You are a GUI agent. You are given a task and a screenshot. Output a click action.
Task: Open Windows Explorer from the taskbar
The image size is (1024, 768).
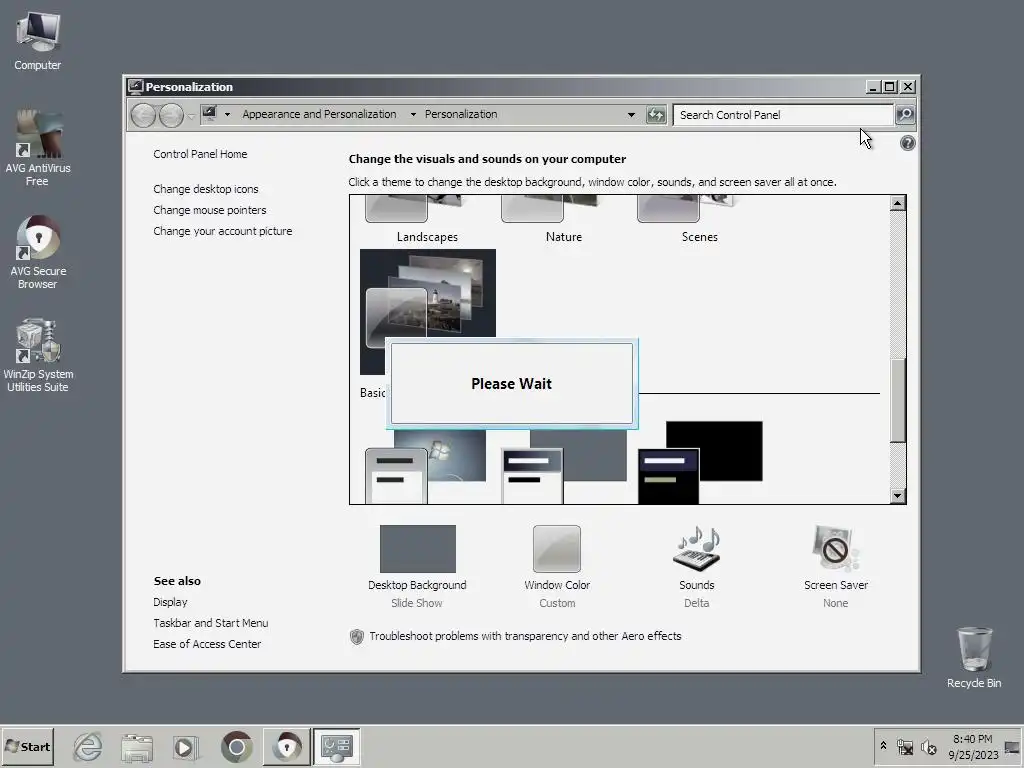click(x=136, y=747)
